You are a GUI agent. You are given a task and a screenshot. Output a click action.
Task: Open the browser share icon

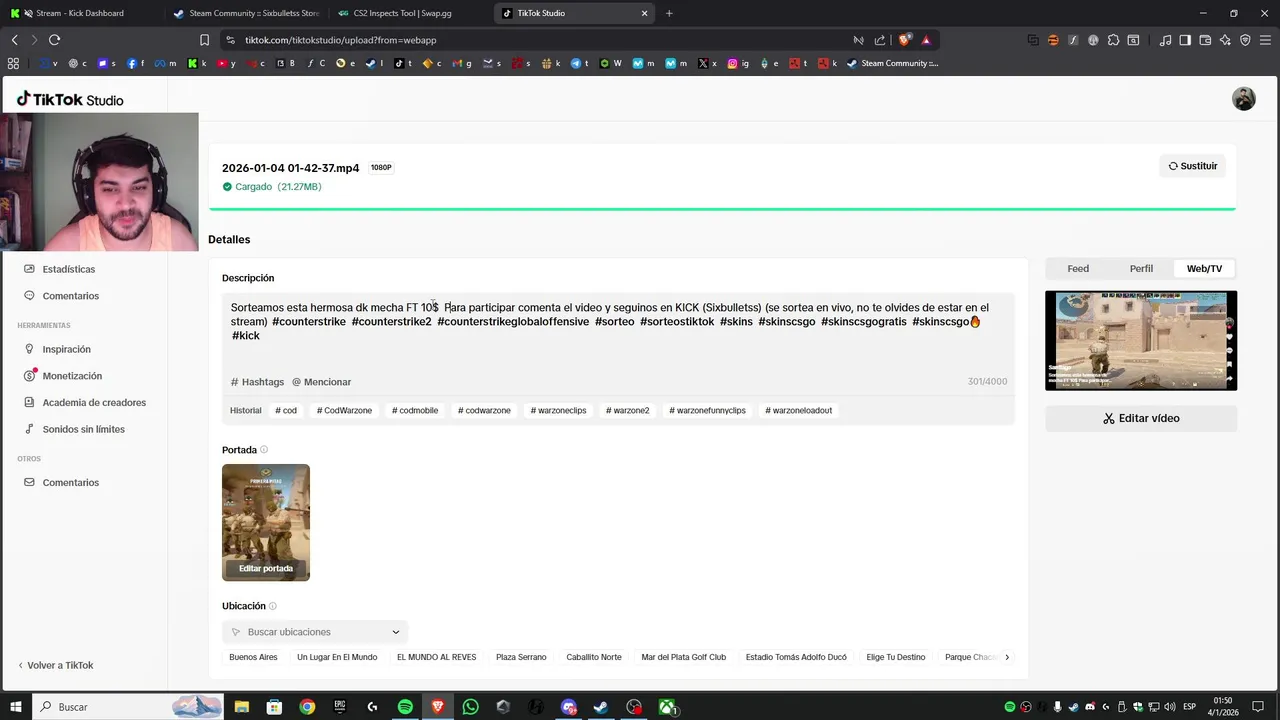coord(880,40)
